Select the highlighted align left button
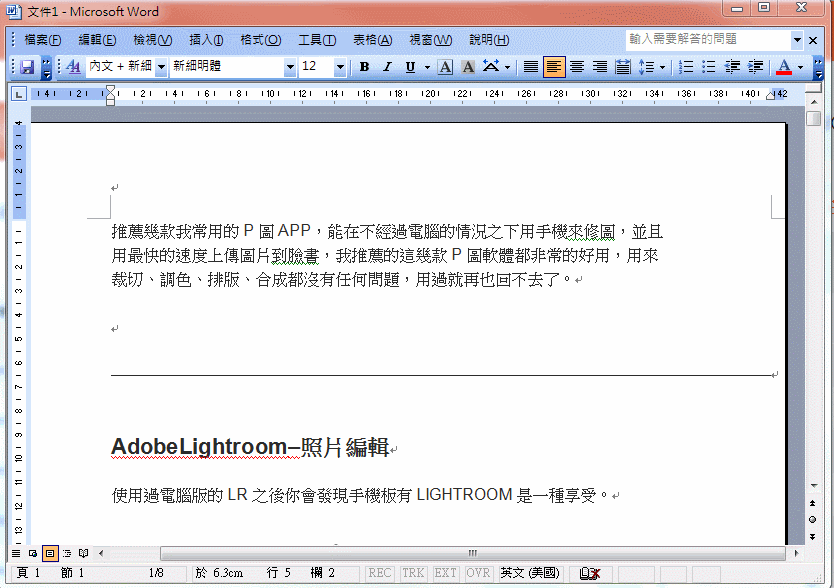 554,67
